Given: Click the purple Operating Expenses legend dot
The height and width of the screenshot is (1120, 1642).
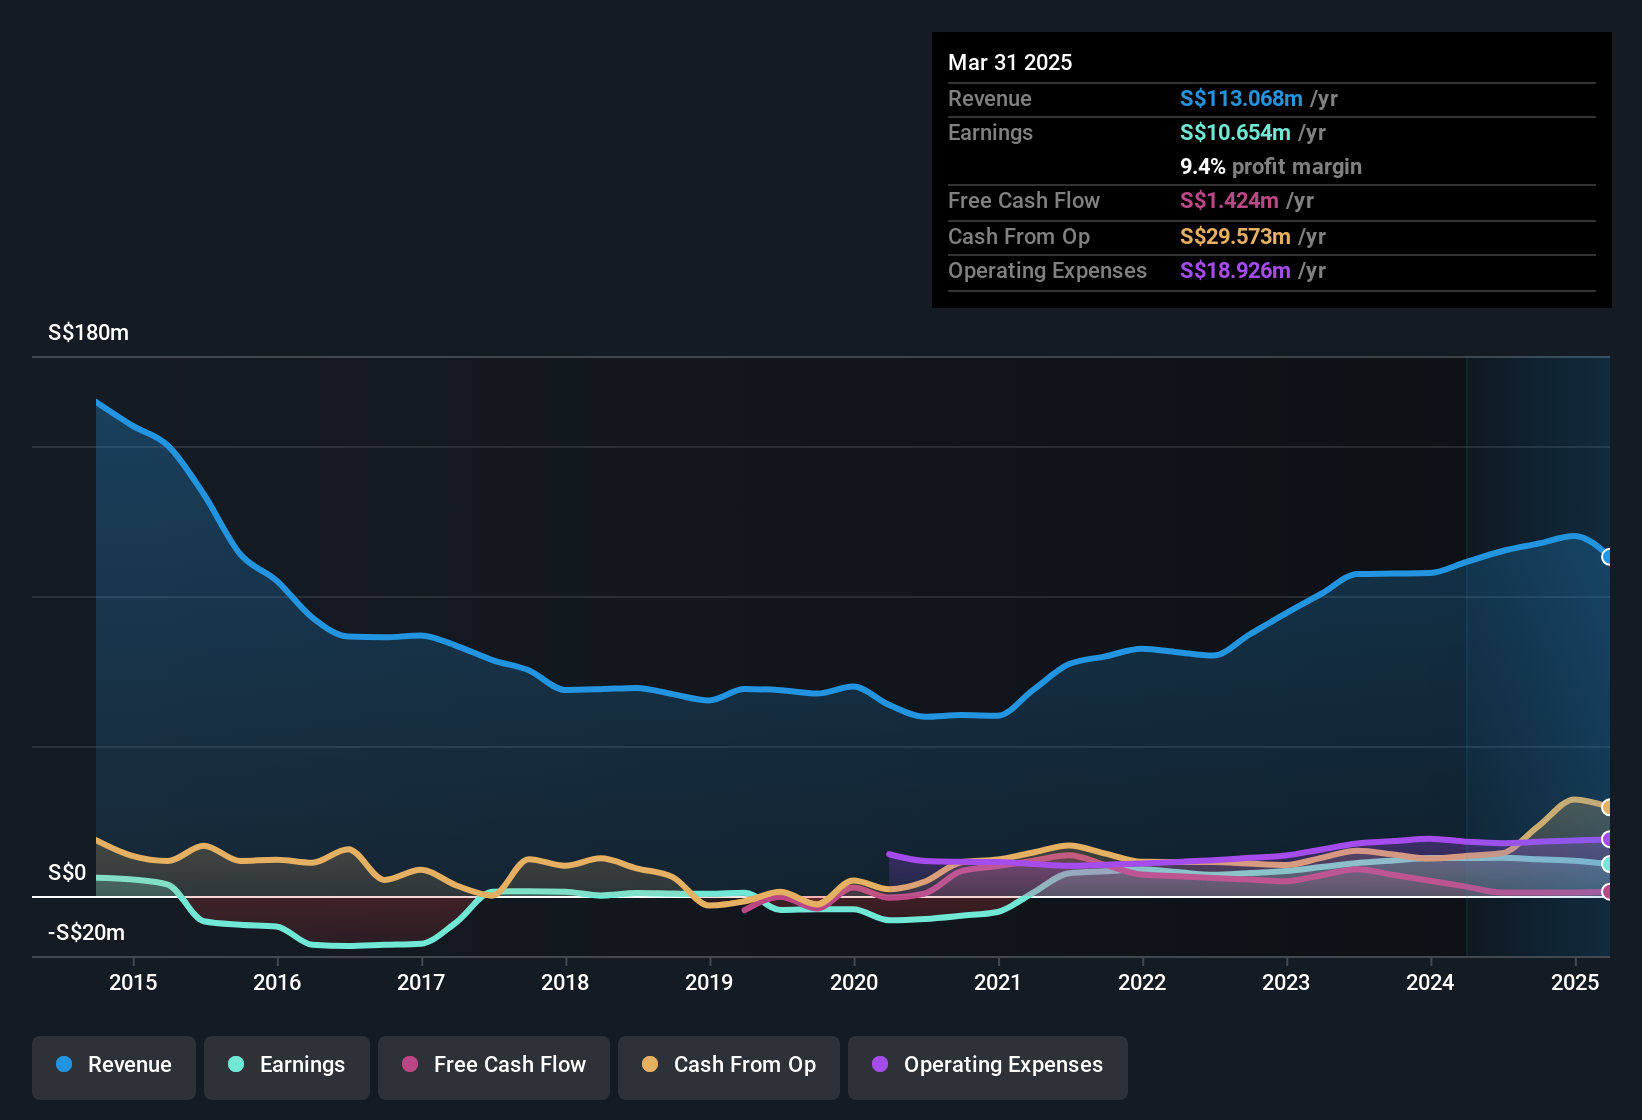Looking at the screenshot, I should pos(880,1064).
